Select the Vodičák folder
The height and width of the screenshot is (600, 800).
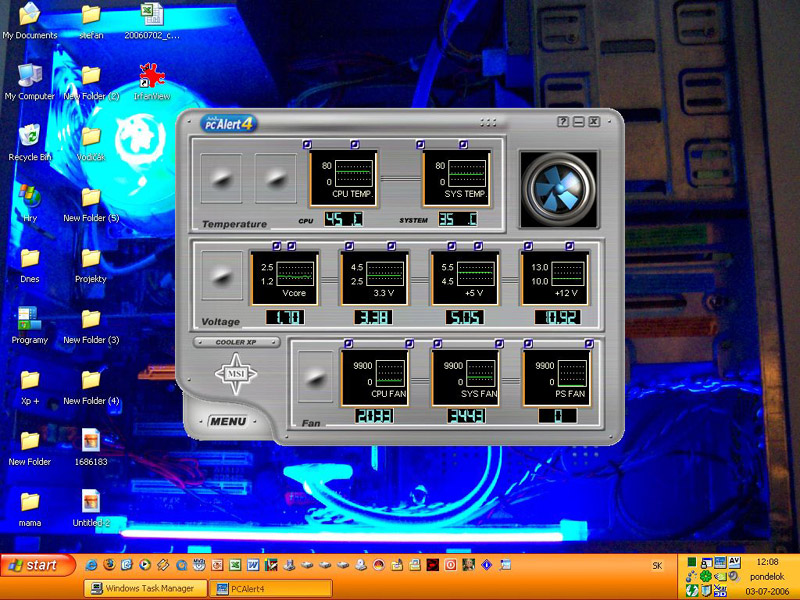(x=91, y=143)
